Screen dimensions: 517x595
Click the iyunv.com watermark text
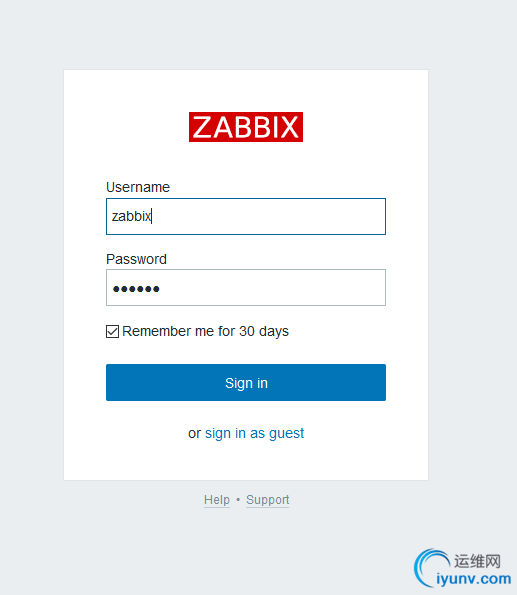tap(473, 579)
